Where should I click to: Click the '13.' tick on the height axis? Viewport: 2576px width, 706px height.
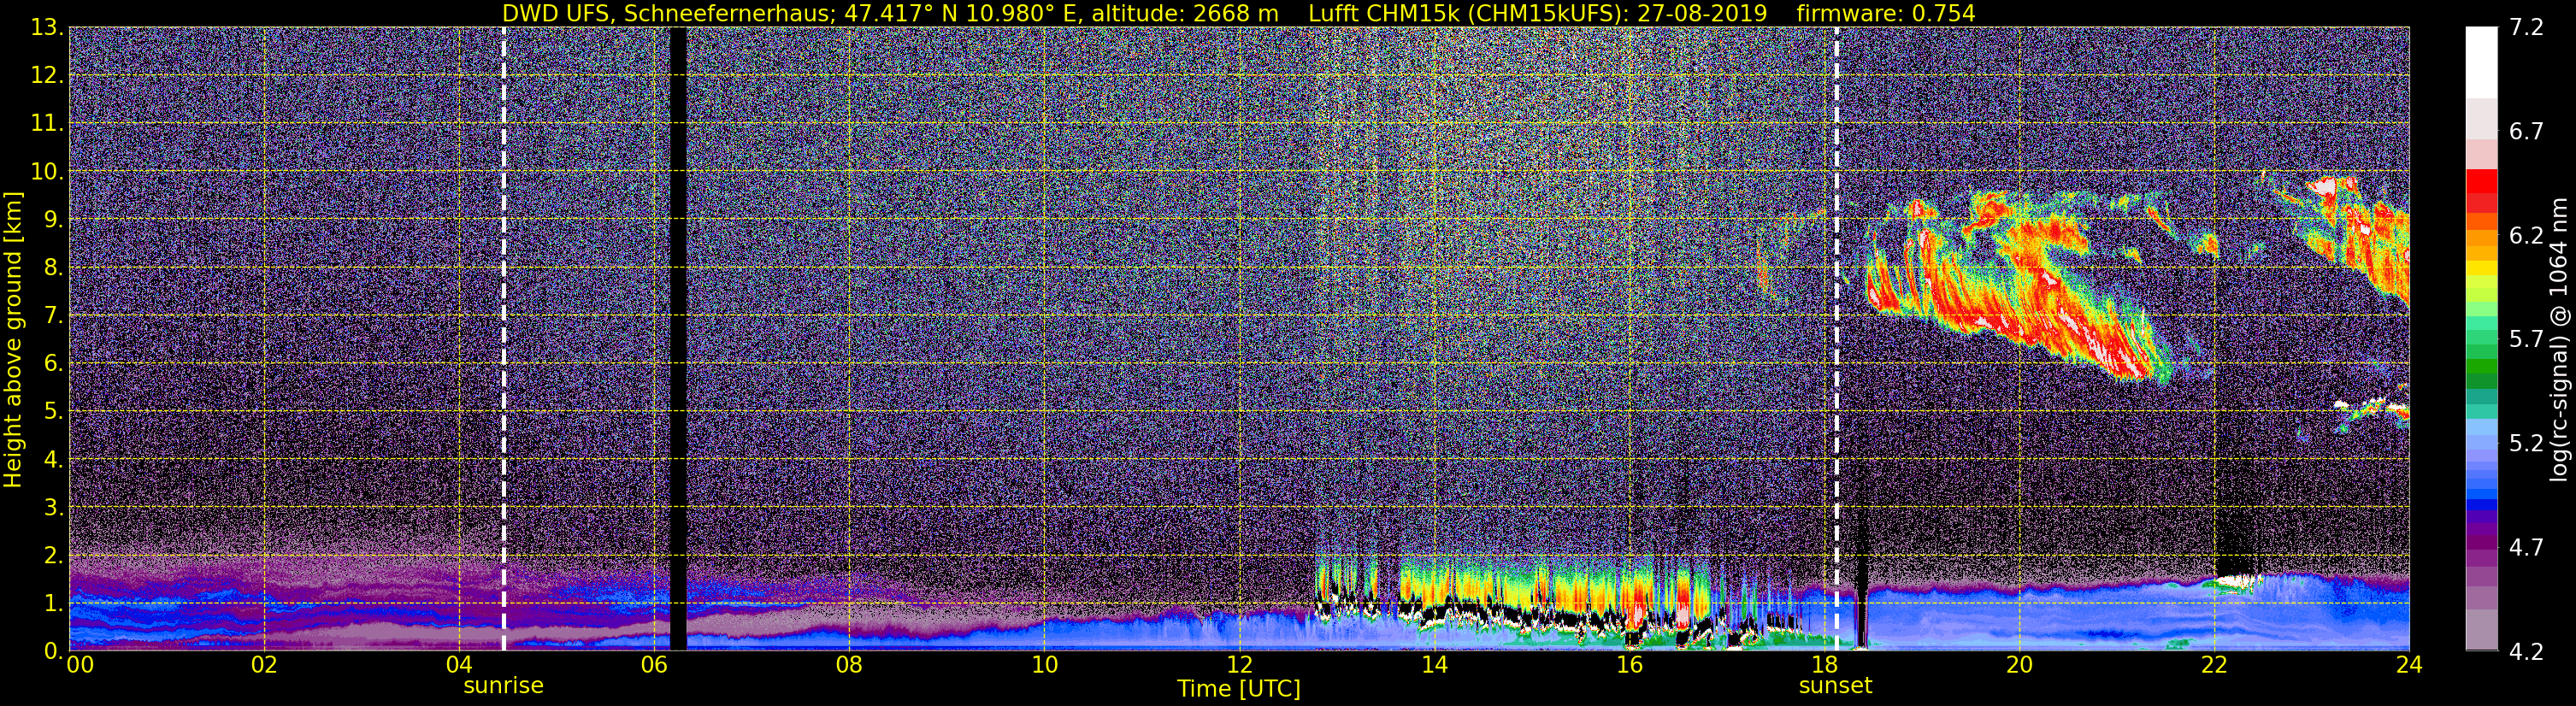pyautogui.click(x=47, y=28)
